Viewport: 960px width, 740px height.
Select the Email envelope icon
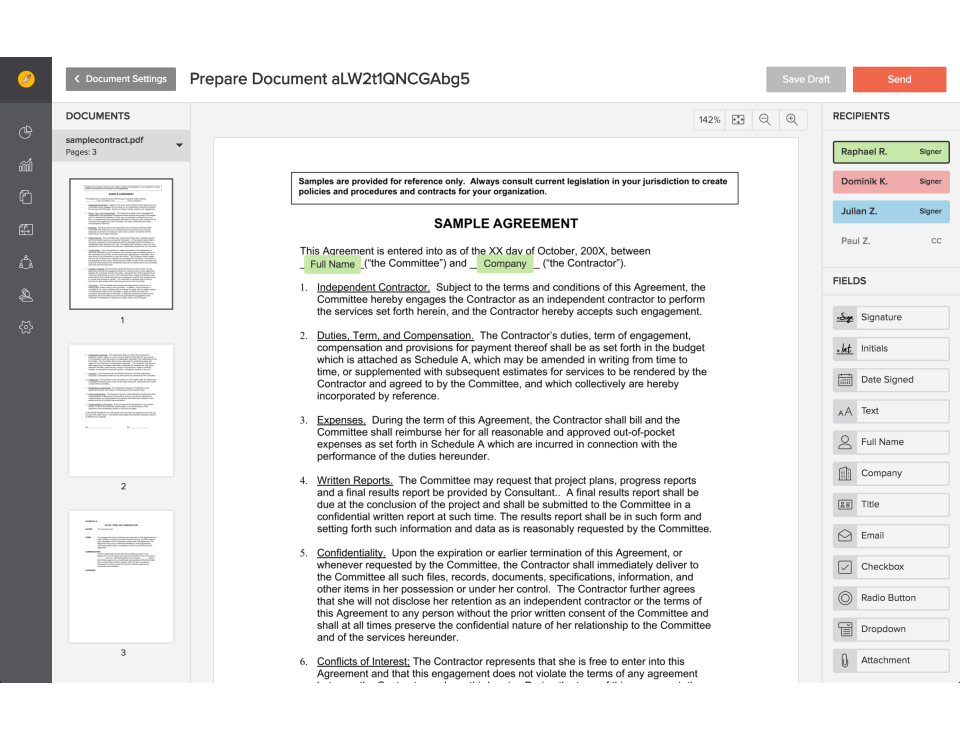[x=845, y=536]
